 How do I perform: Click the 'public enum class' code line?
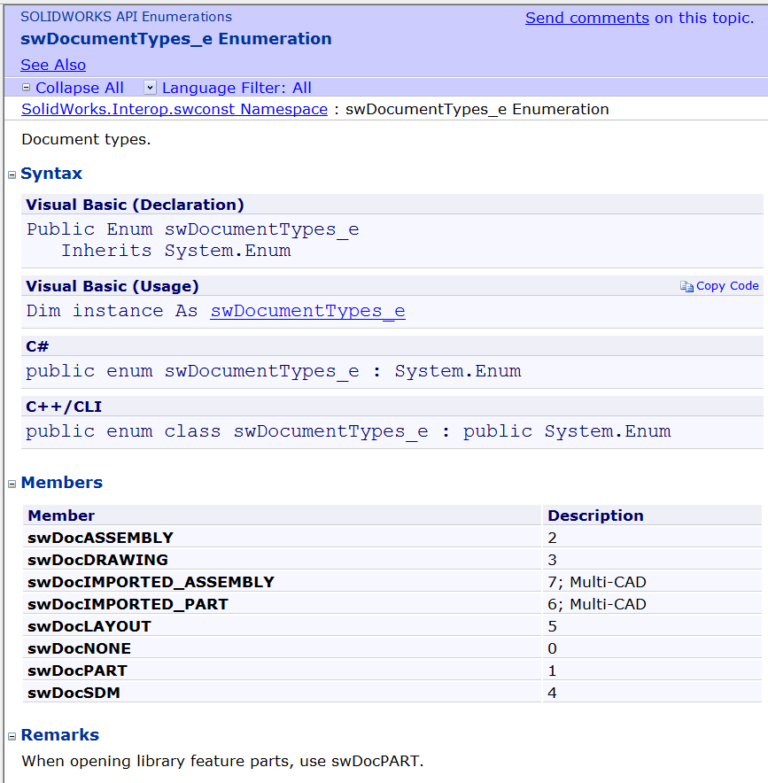[348, 432]
